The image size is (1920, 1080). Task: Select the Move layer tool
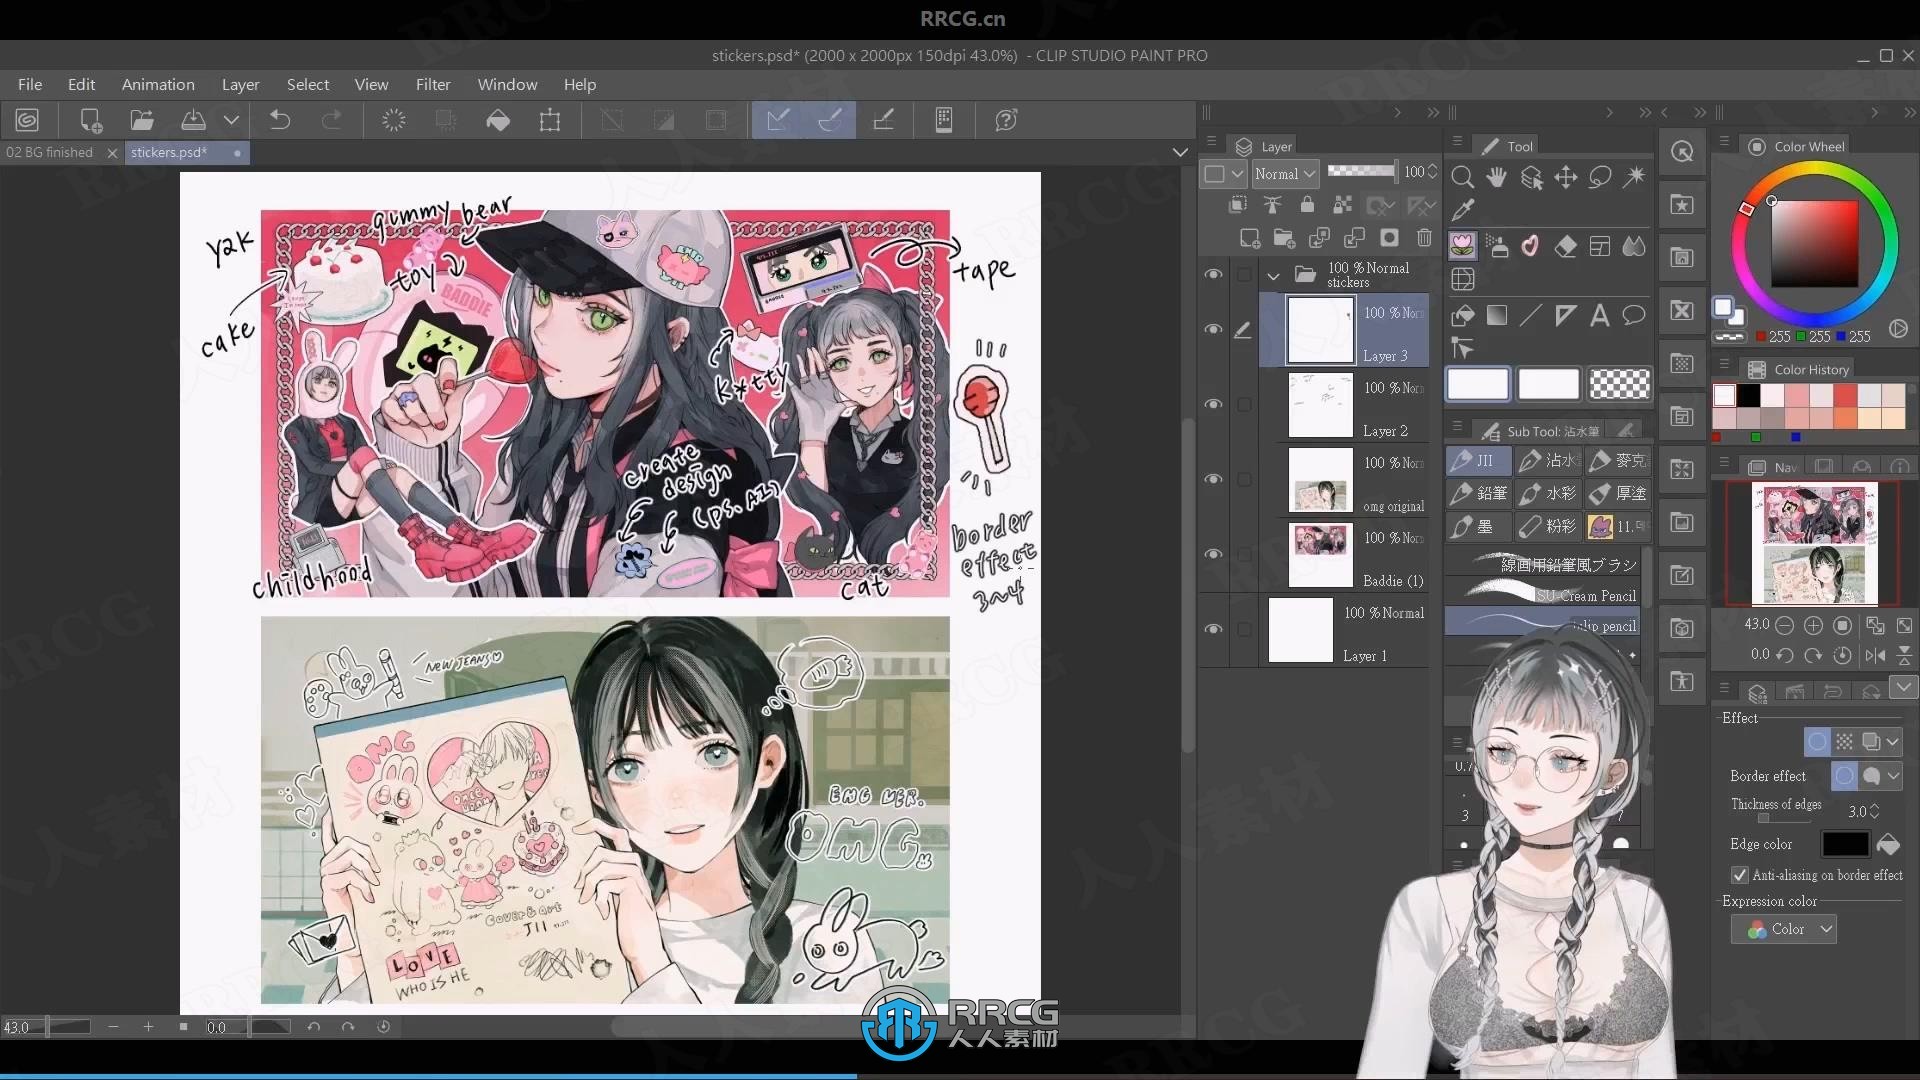(x=1565, y=177)
